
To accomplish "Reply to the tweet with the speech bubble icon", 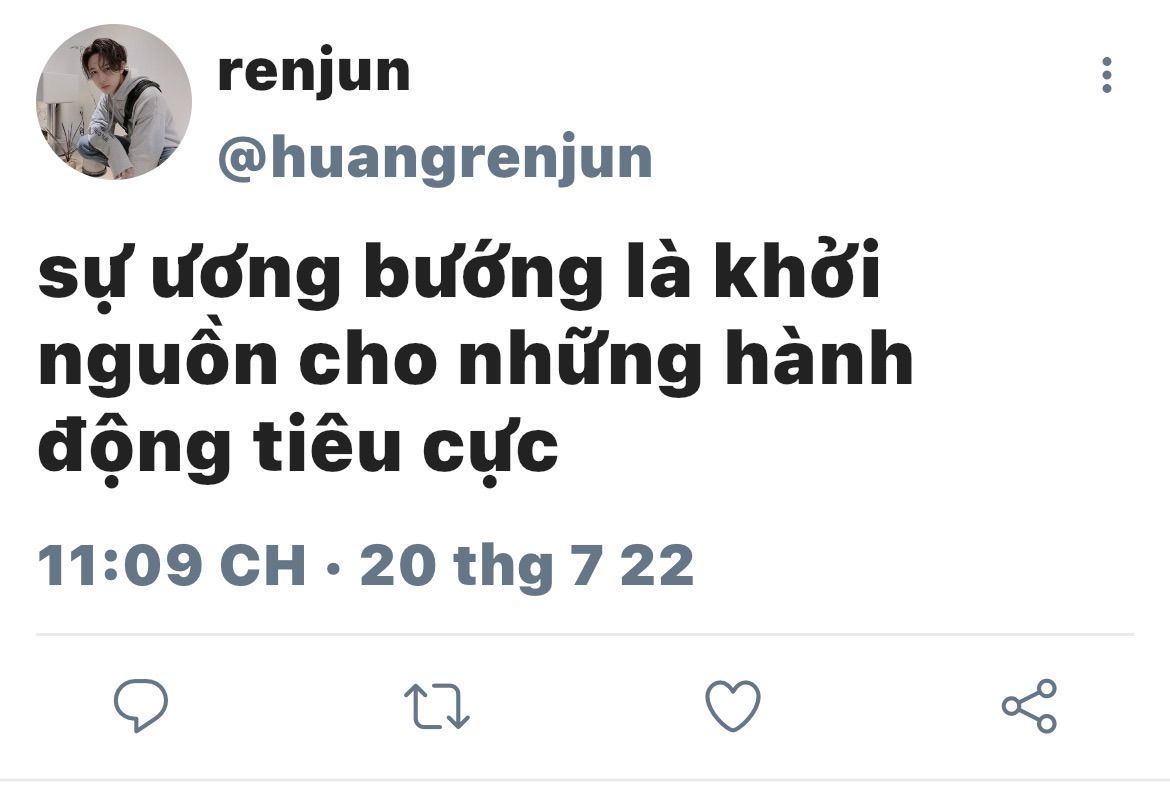I will click(141, 705).
